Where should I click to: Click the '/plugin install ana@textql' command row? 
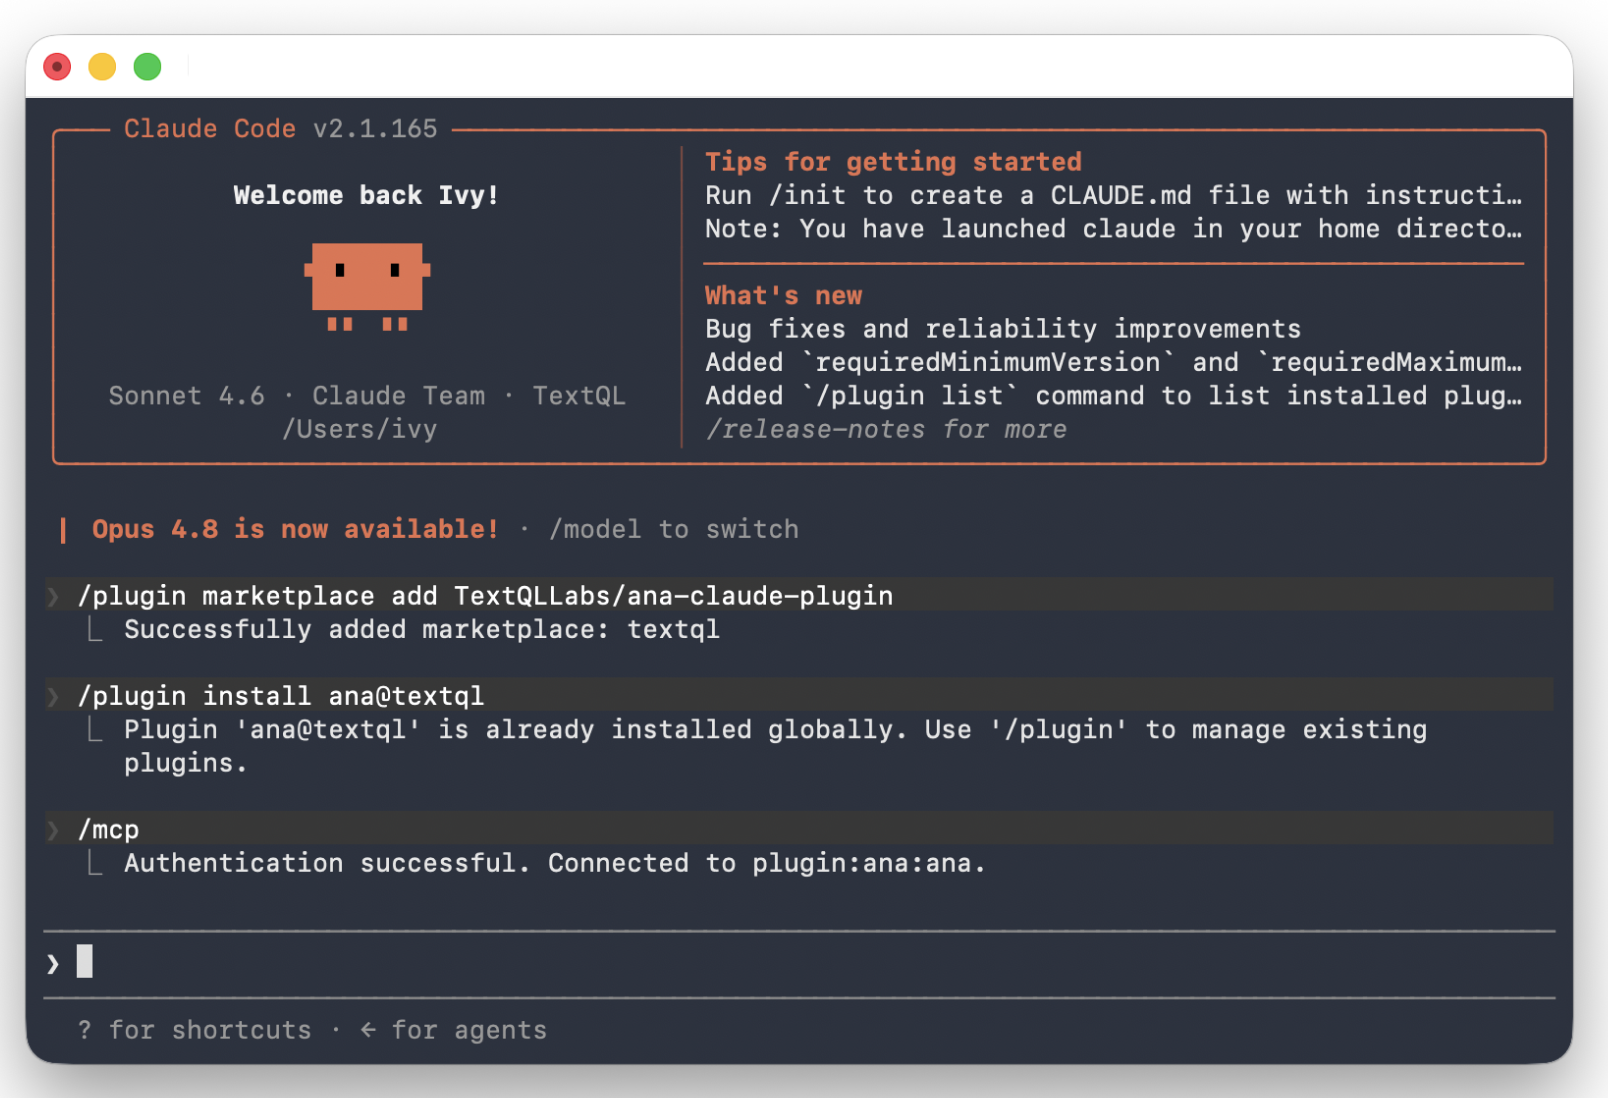(x=799, y=696)
